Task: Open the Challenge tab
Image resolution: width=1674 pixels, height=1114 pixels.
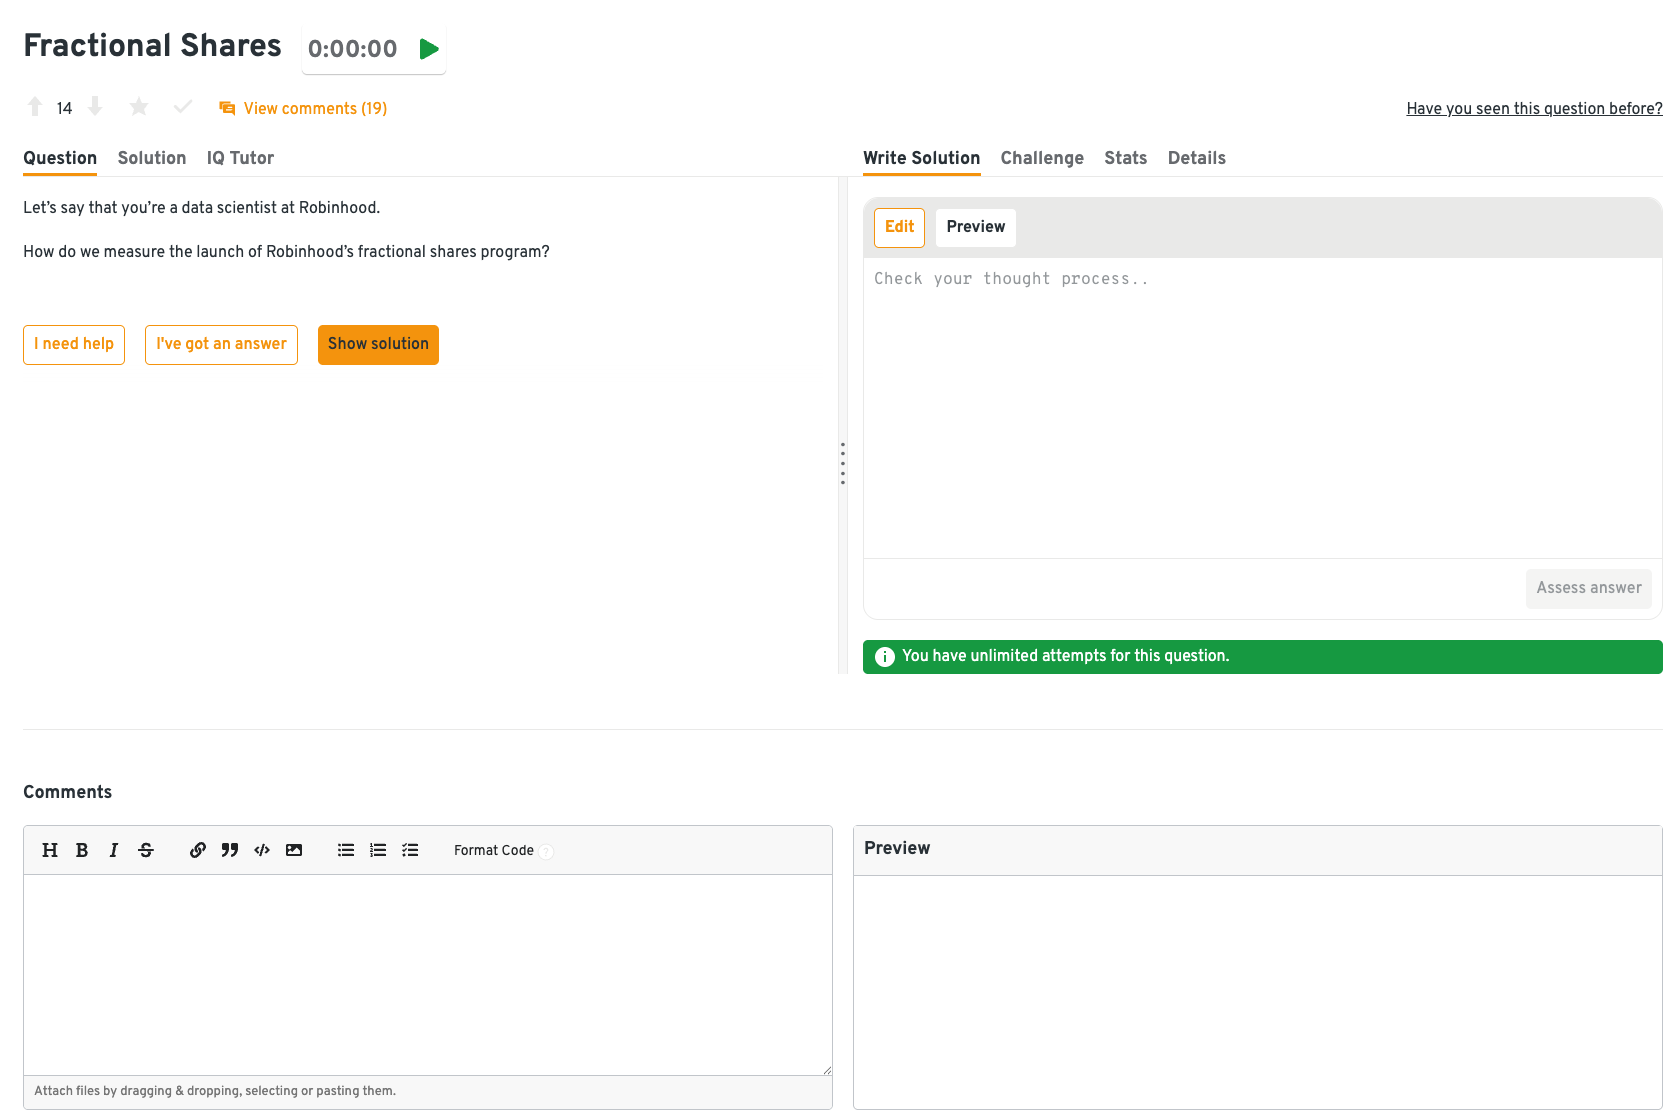Action: [x=1042, y=158]
